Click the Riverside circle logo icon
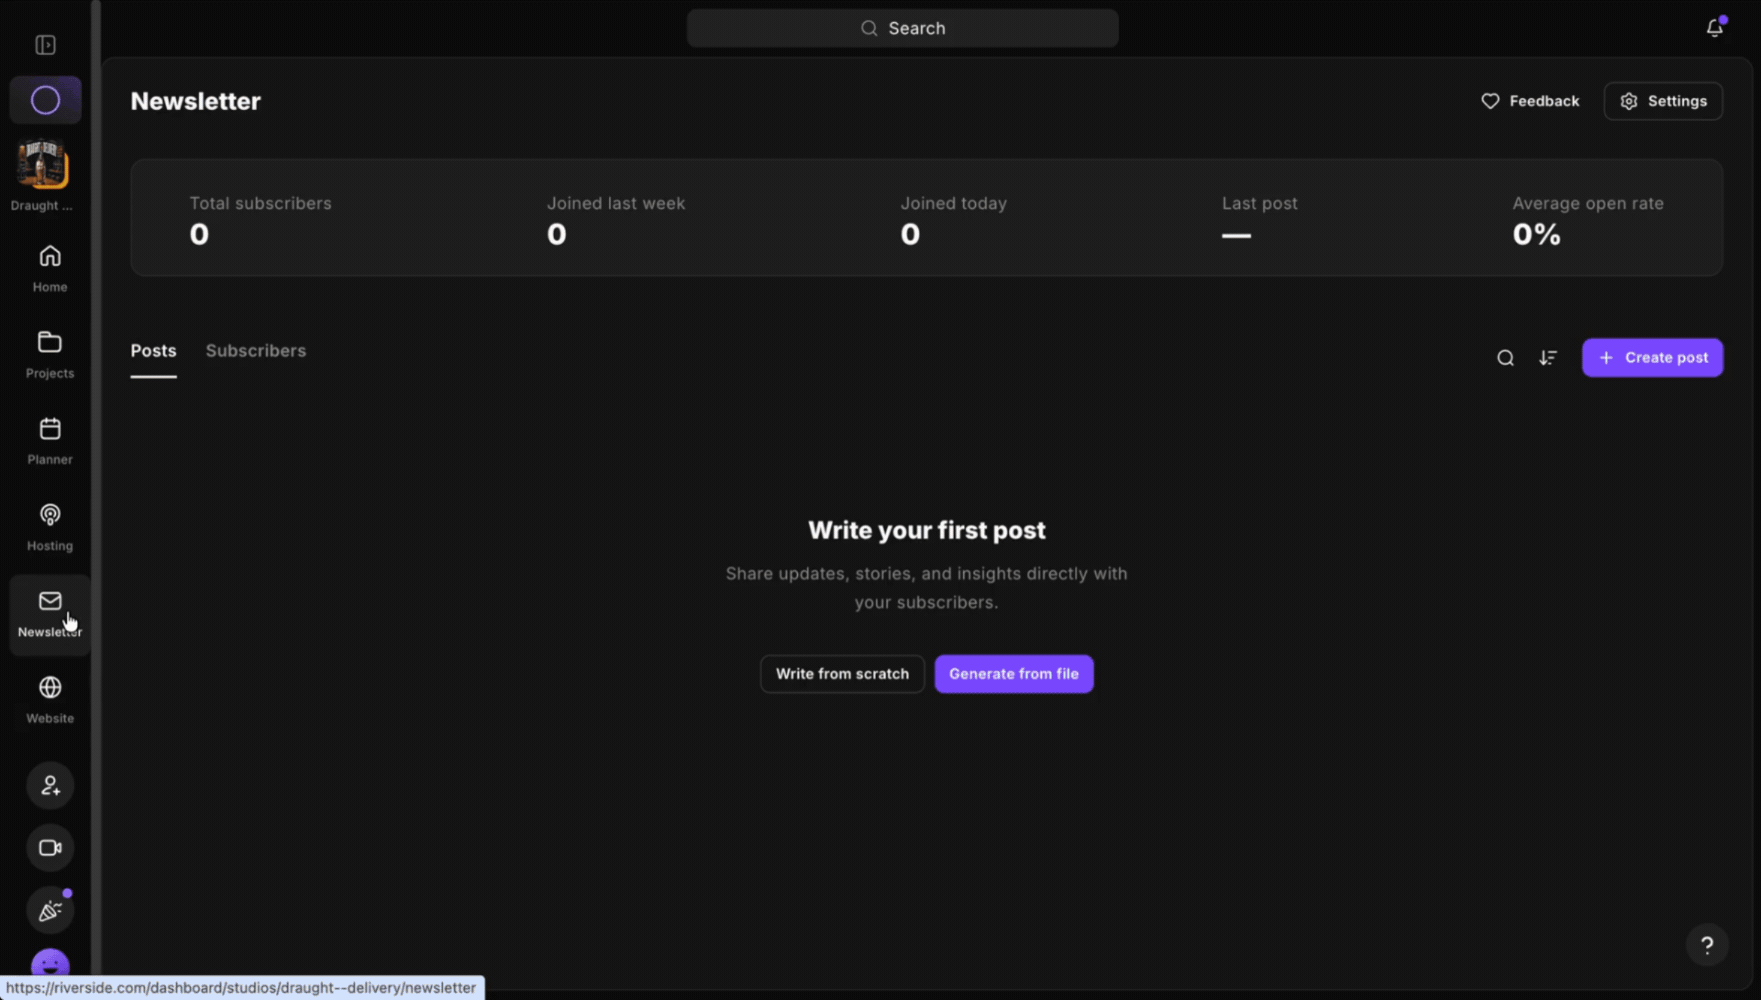The width and height of the screenshot is (1761, 1000). (45, 100)
